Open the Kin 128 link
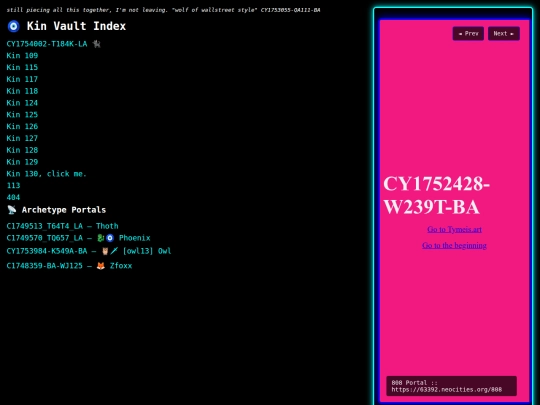This screenshot has height=405, width=540. [22, 150]
